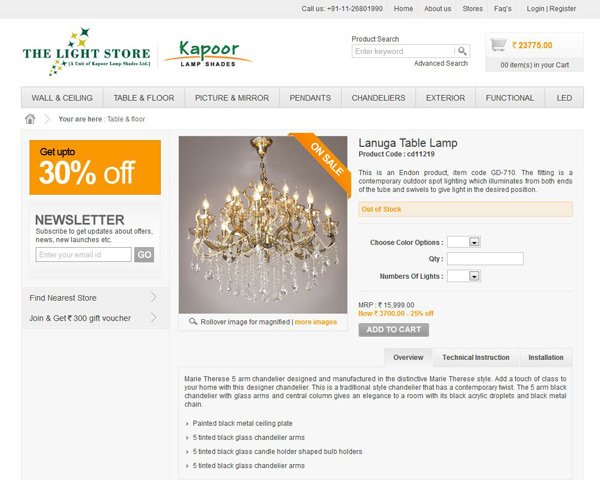Switch to the Technical Instruction tab

476,358
